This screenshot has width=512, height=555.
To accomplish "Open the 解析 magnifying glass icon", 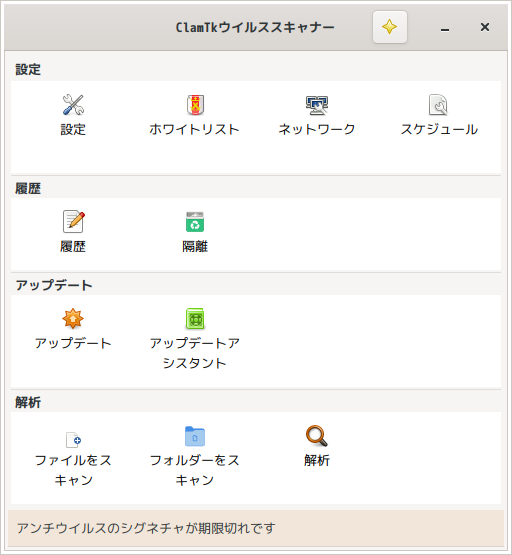I will pyautogui.click(x=317, y=436).
